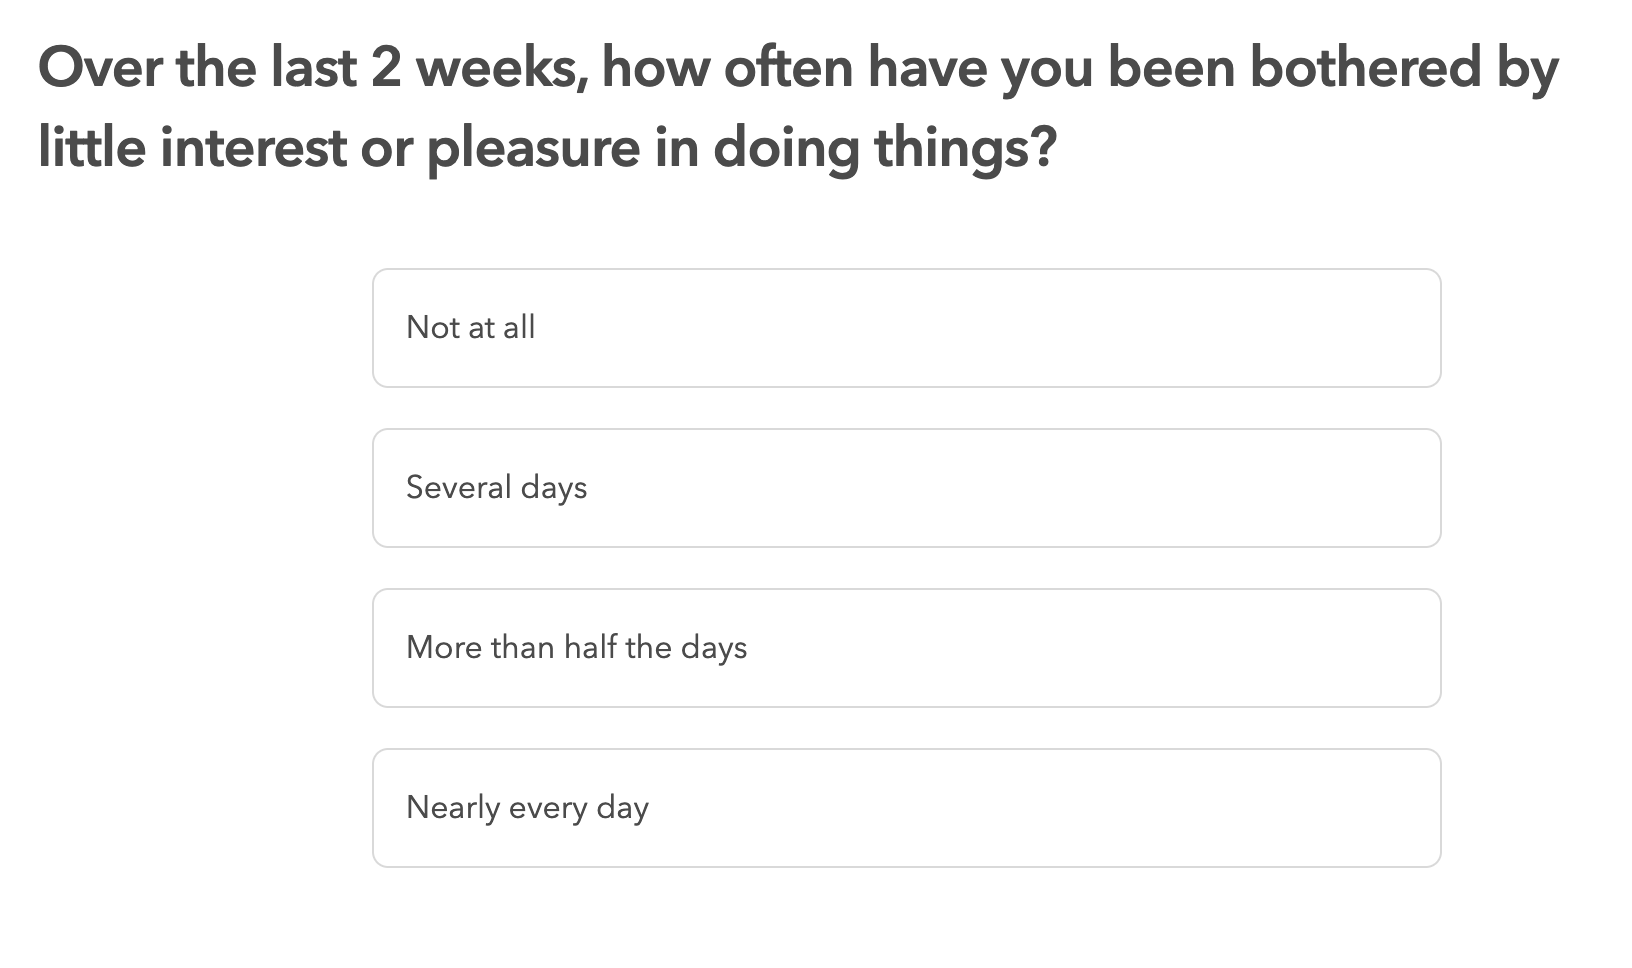Answer with "Nearly every day"

906,808
